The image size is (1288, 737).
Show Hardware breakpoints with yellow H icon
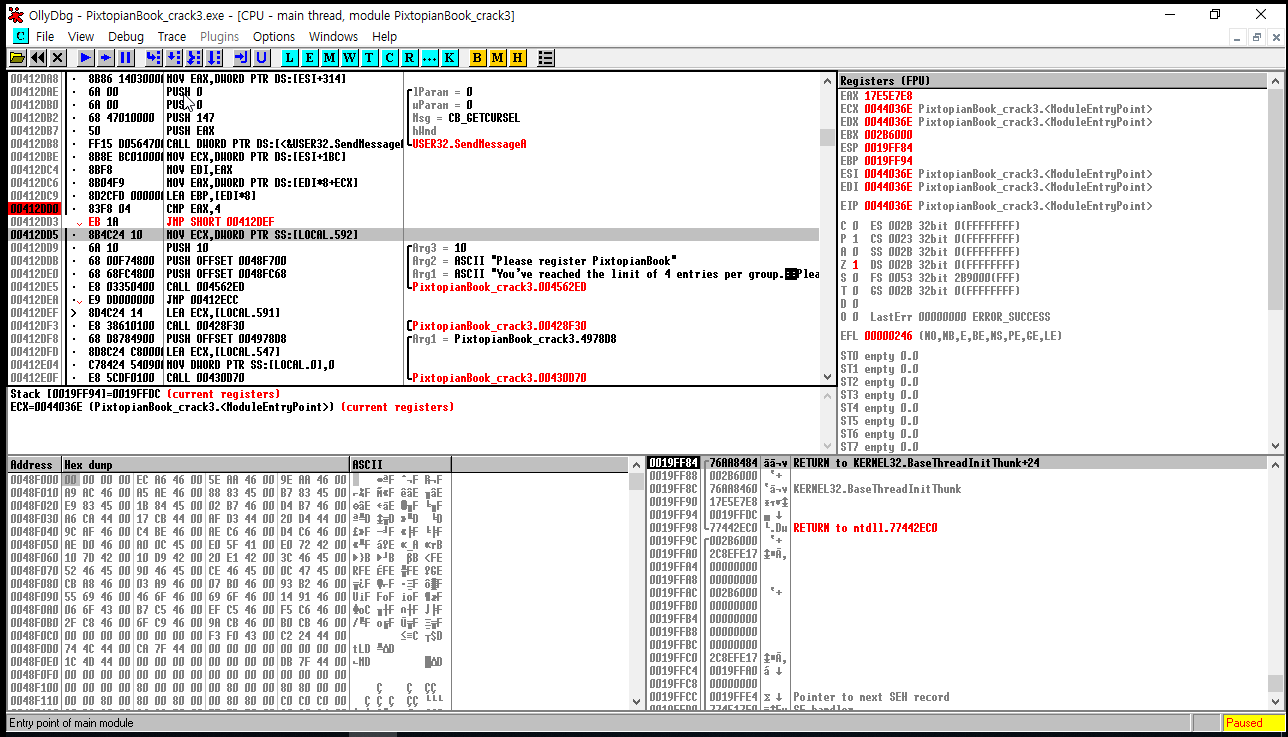518,58
